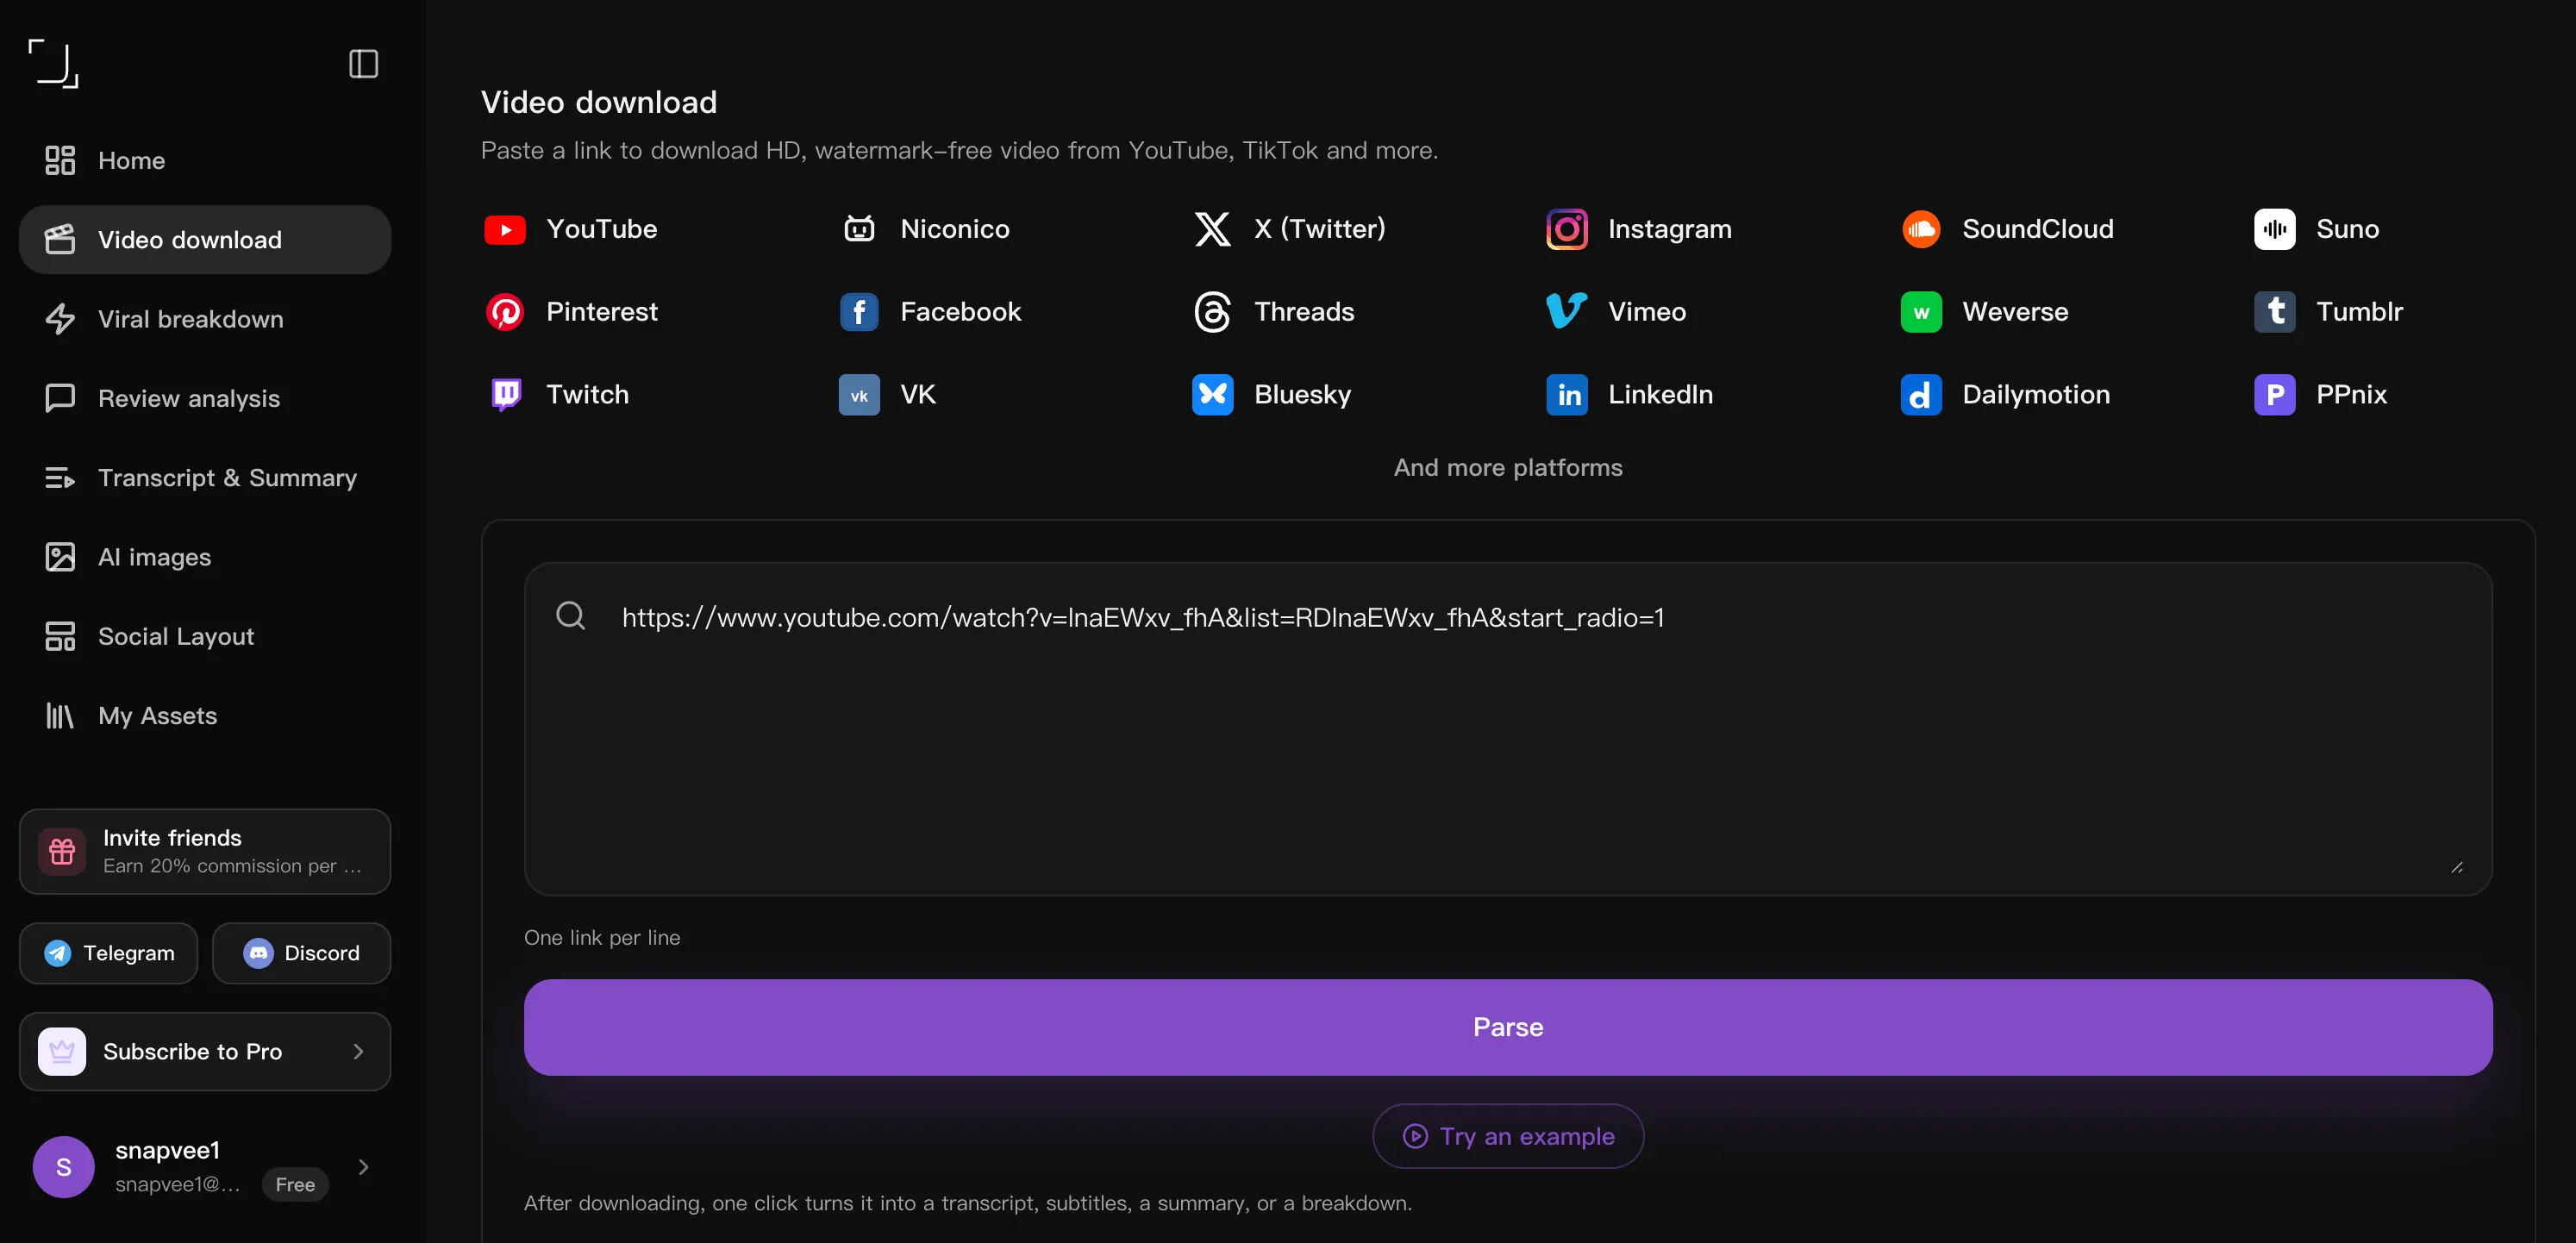This screenshot has height=1243, width=2576.
Task: Click the Twitch platform icon
Action: click(505, 395)
